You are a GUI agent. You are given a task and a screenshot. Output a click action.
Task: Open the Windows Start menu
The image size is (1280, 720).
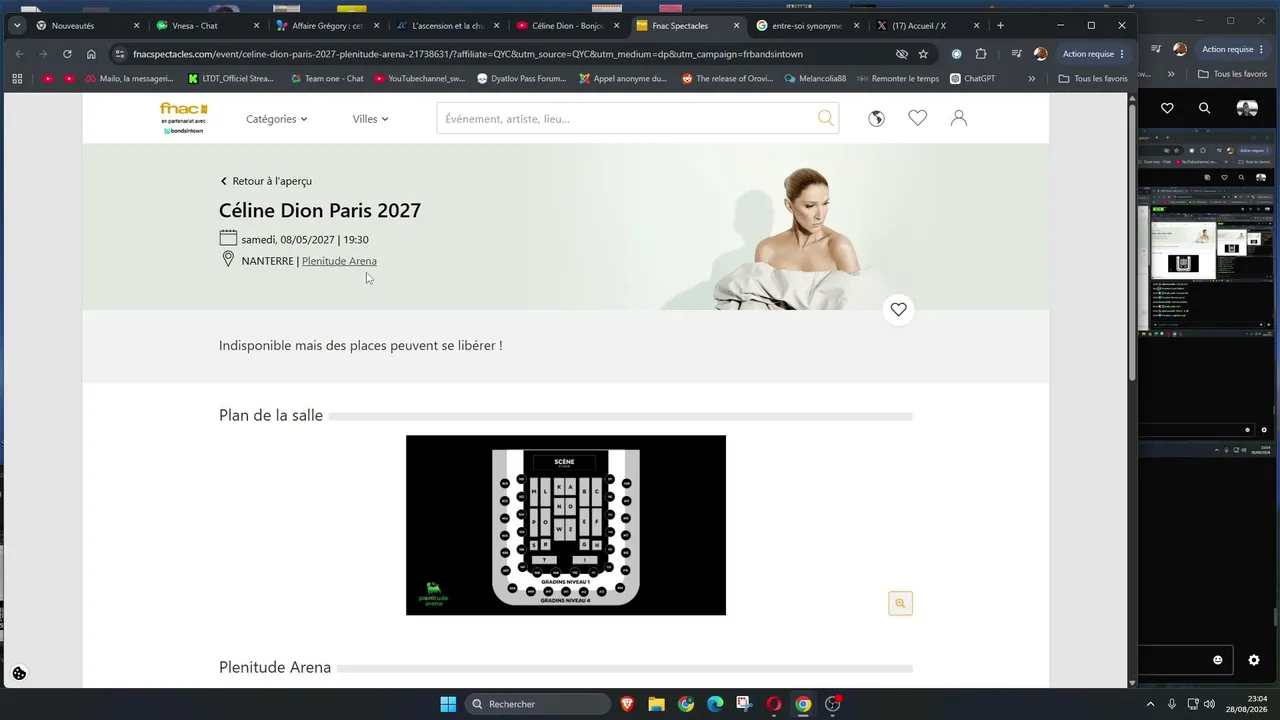click(x=448, y=704)
